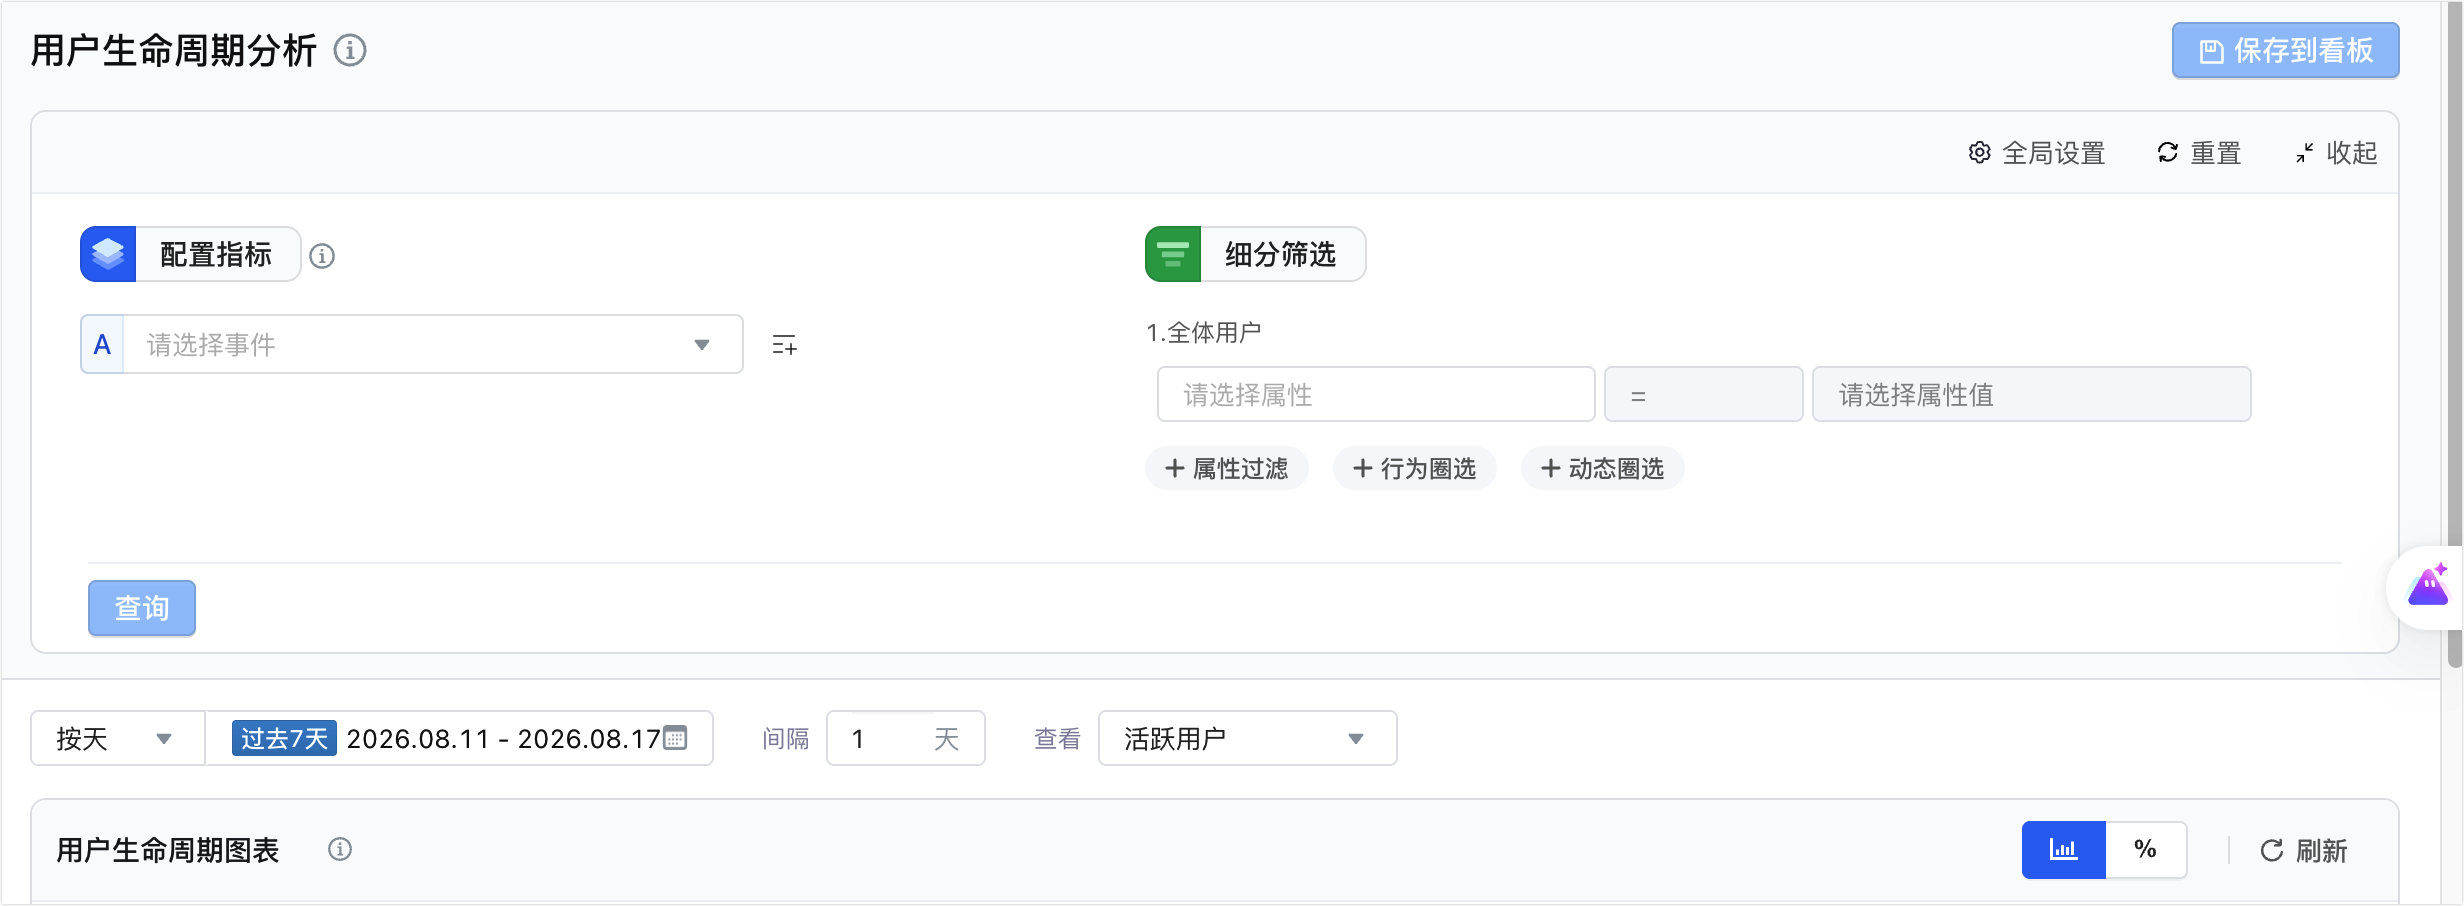Open the 活跃用户 view dropdown

[1247, 738]
